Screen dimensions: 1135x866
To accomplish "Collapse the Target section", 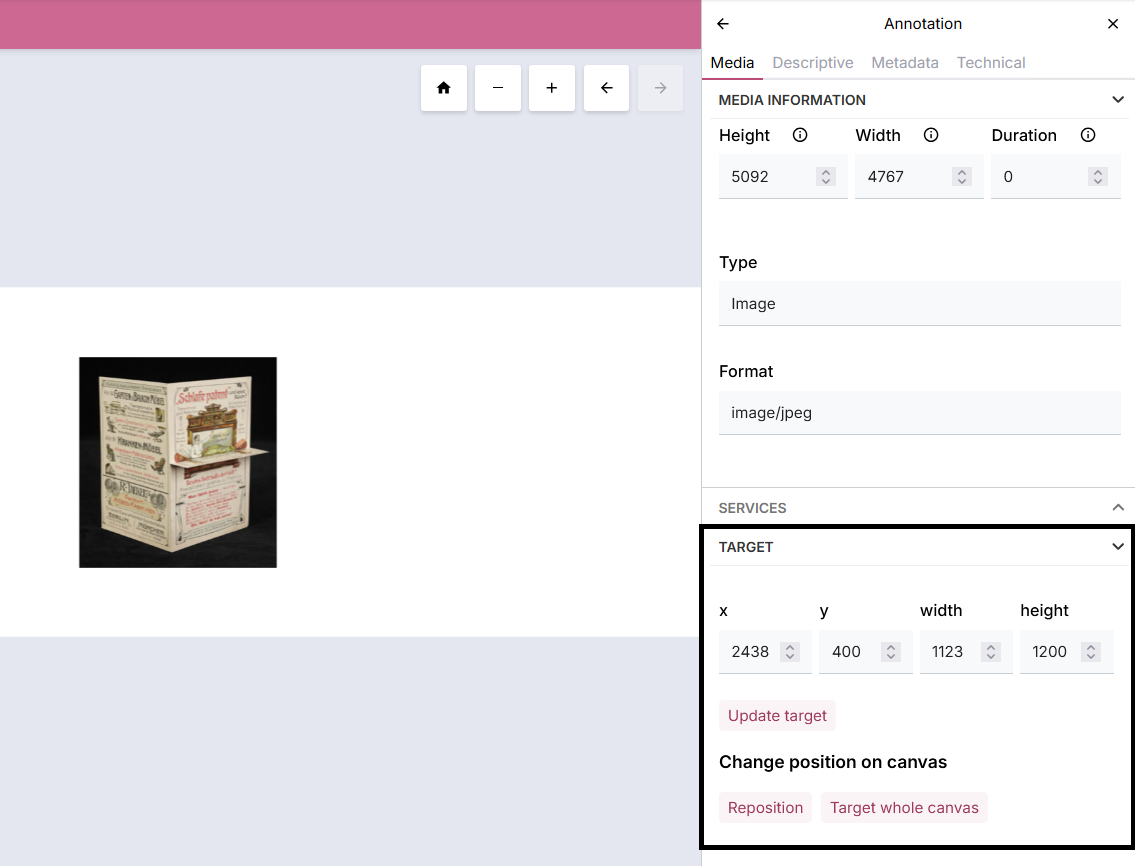I will (1118, 547).
